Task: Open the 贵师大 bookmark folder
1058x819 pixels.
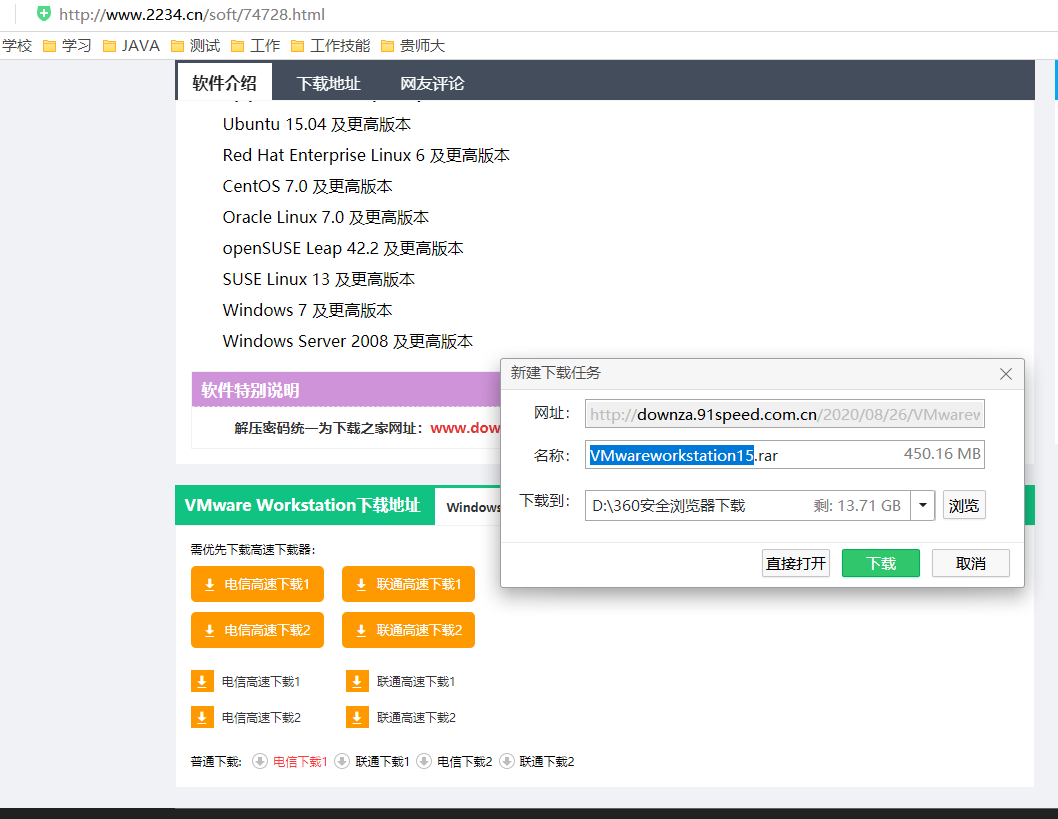Action: pos(413,46)
